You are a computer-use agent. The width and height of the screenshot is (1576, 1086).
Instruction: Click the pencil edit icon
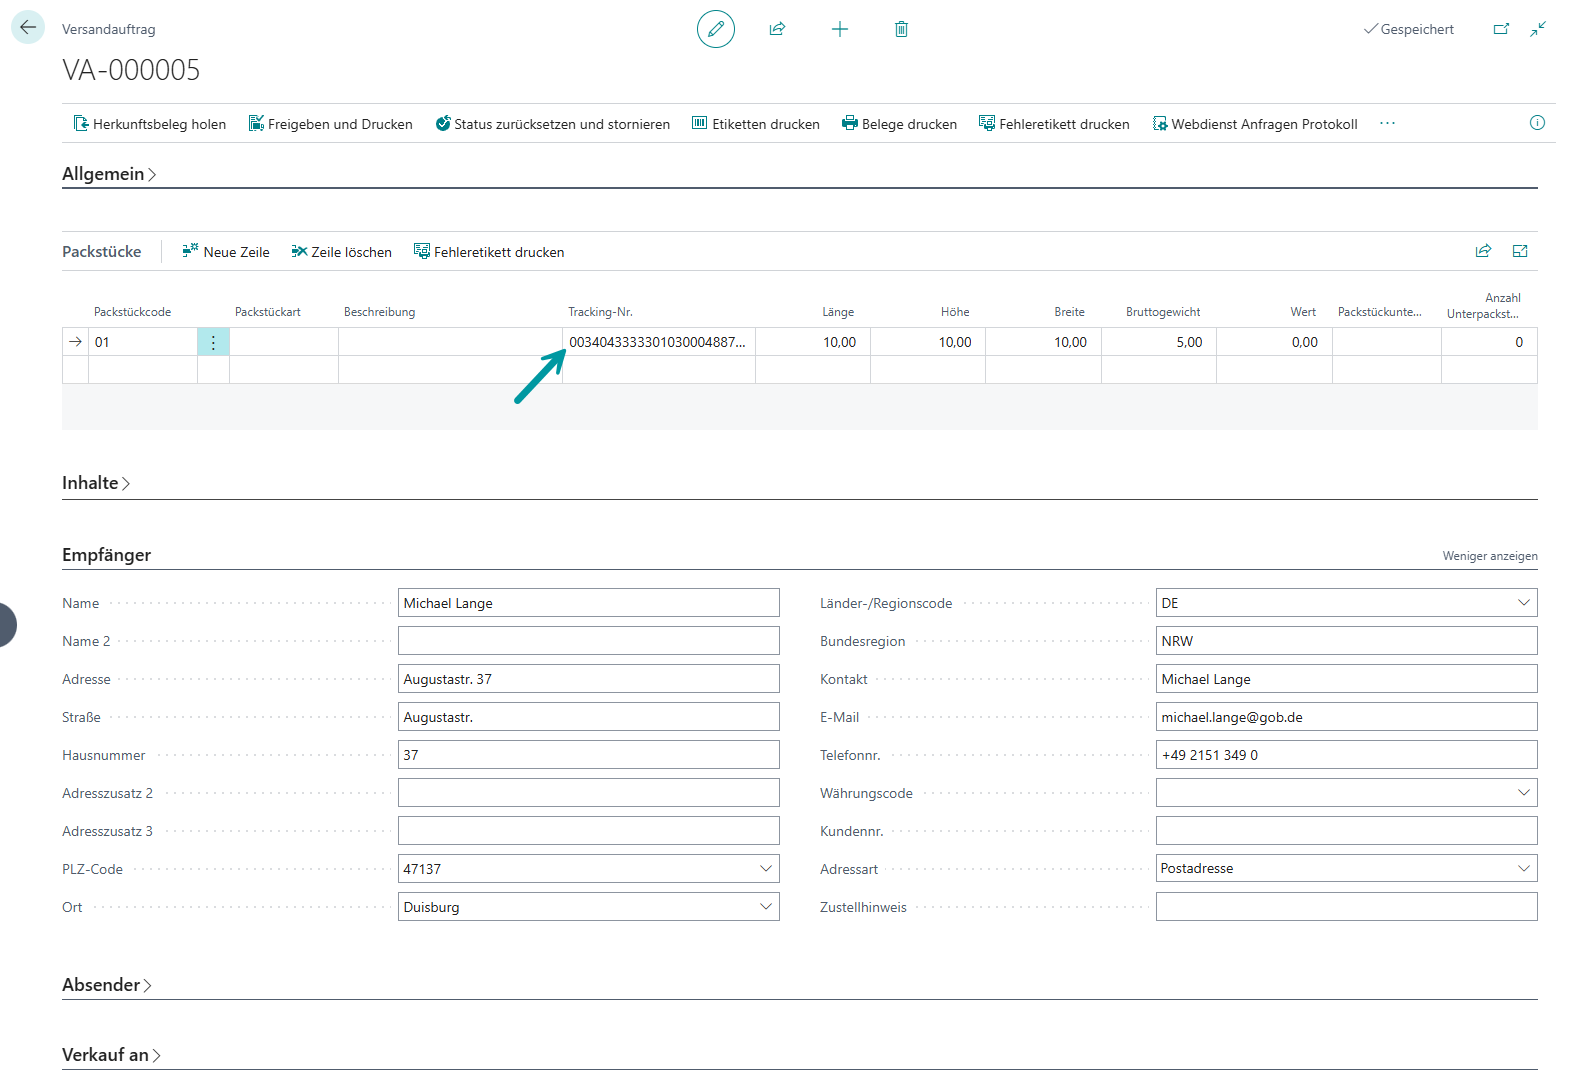[x=715, y=29]
